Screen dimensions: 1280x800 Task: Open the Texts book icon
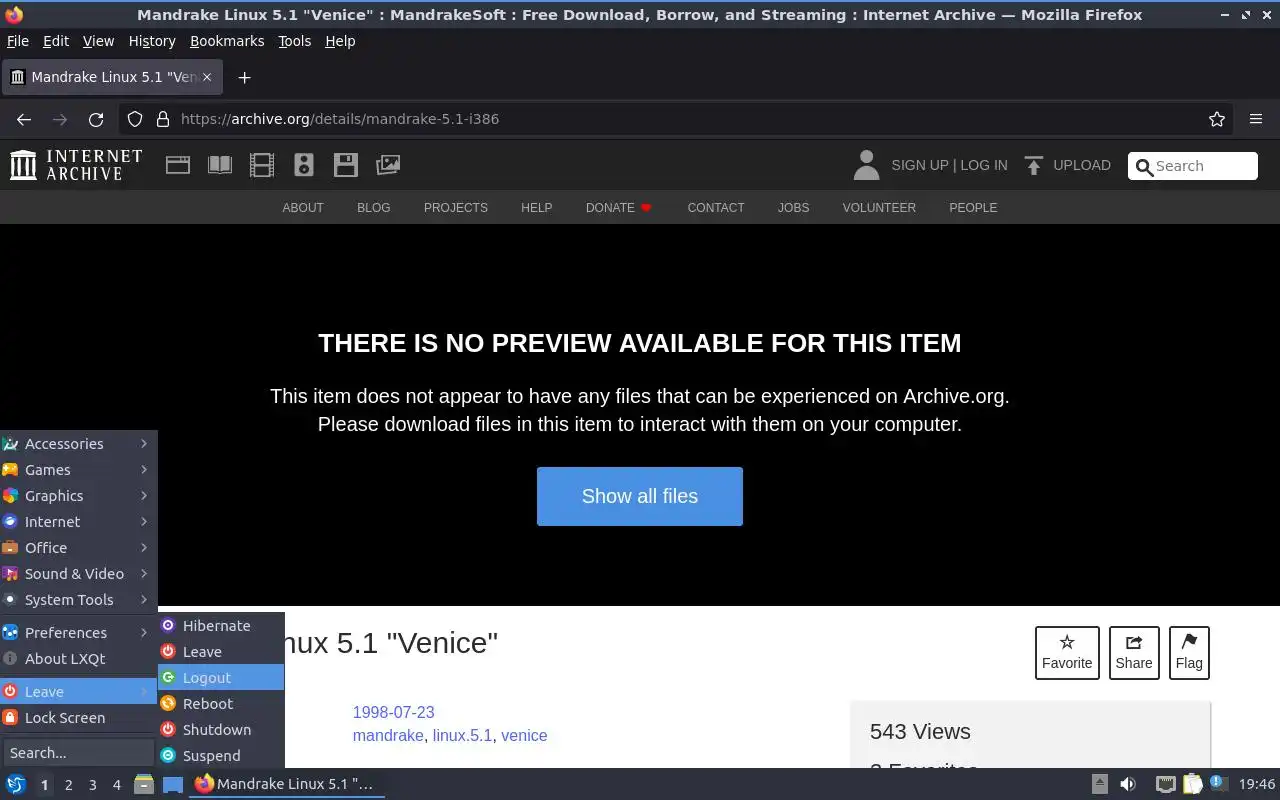click(x=219, y=165)
